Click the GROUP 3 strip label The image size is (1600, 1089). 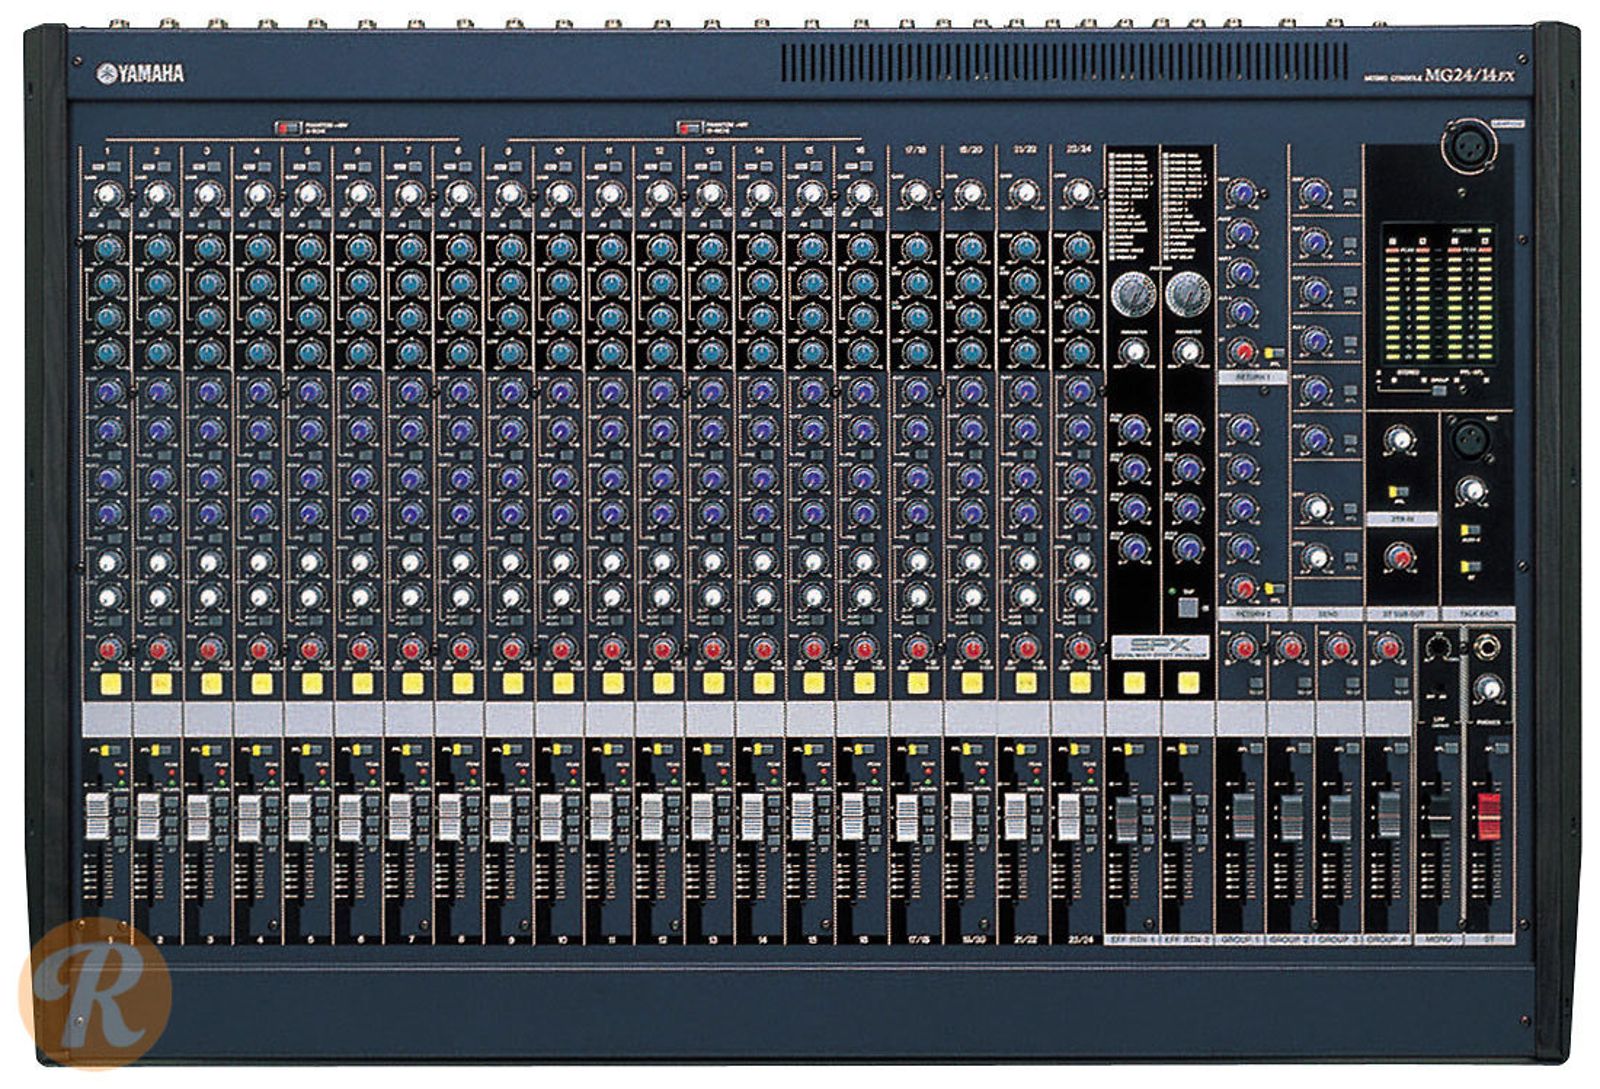(x=1340, y=941)
